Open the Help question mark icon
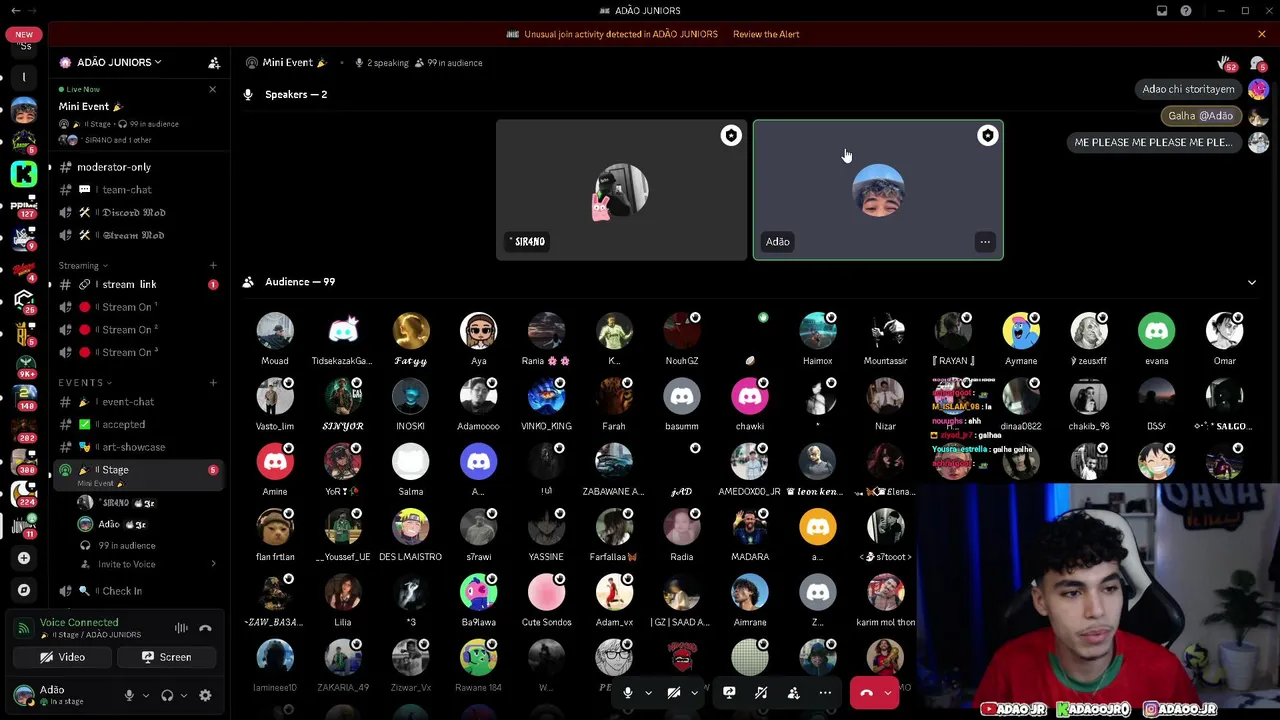 click(1186, 11)
